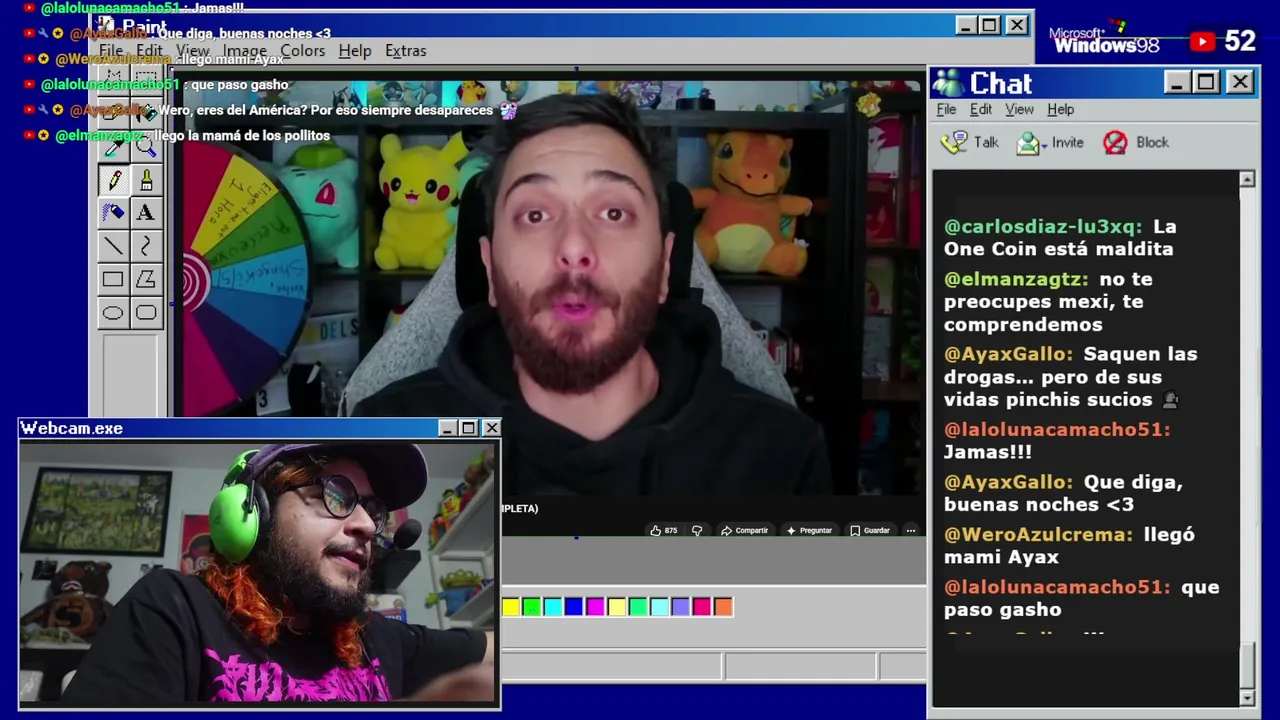Viewport: 1280px width, 720px height.
Task: Maximize the Webcam.exe window
Action: tap(468, 428)
